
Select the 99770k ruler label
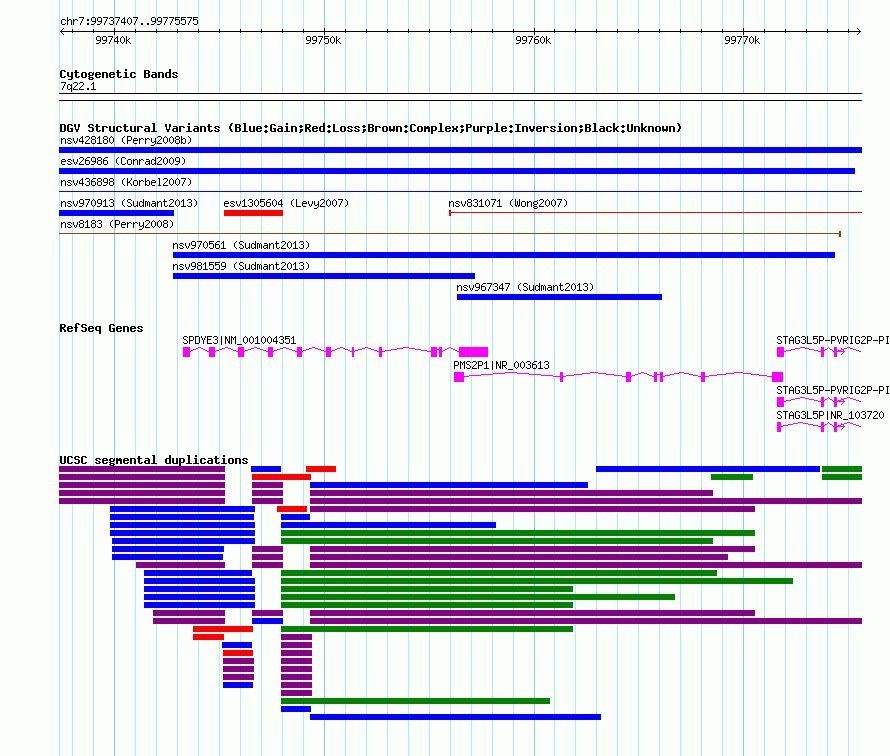tap(742, 40)
